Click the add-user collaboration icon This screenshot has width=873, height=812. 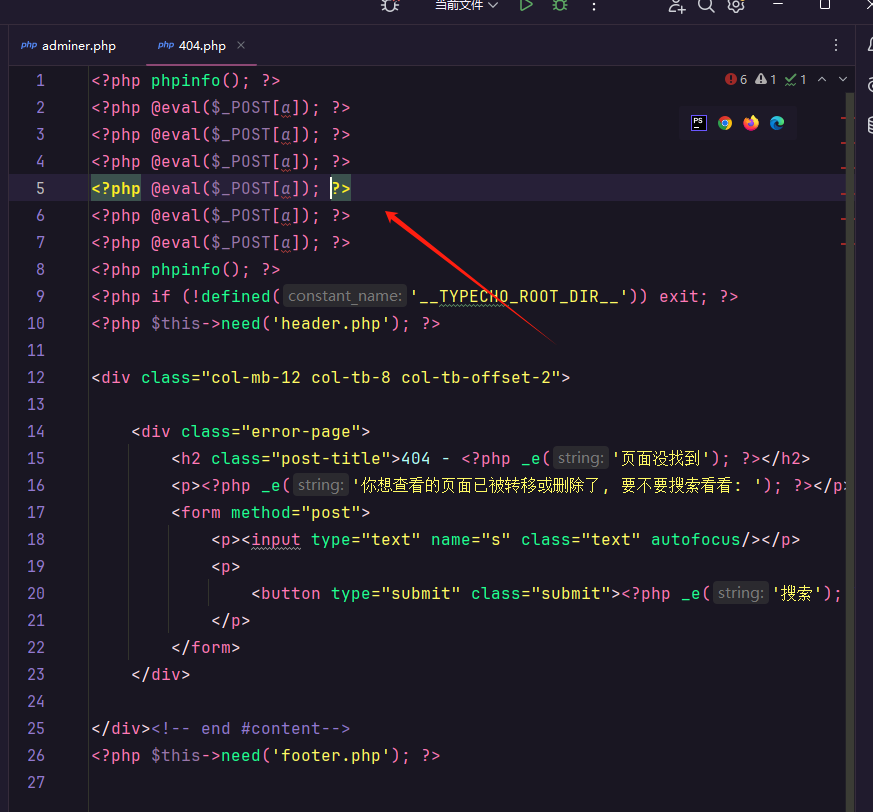(676, 6)
